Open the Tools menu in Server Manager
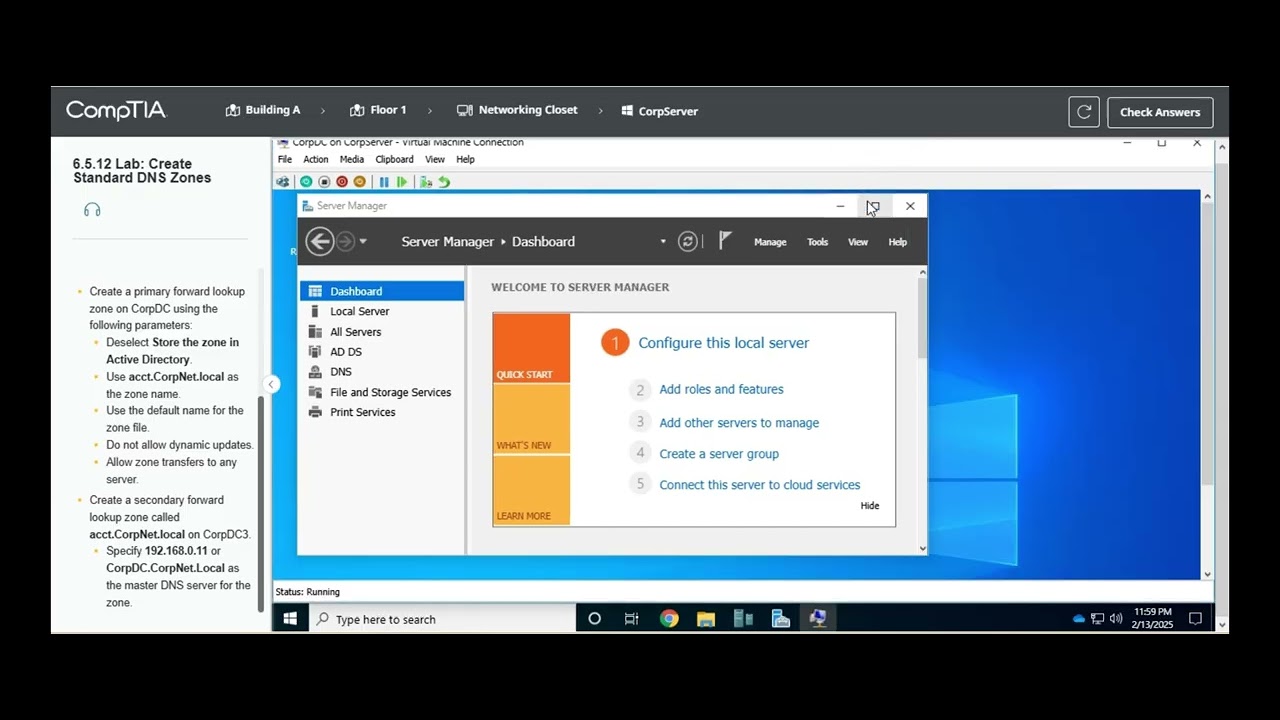This screenshot has width=1280, height=720. [818, 242]
